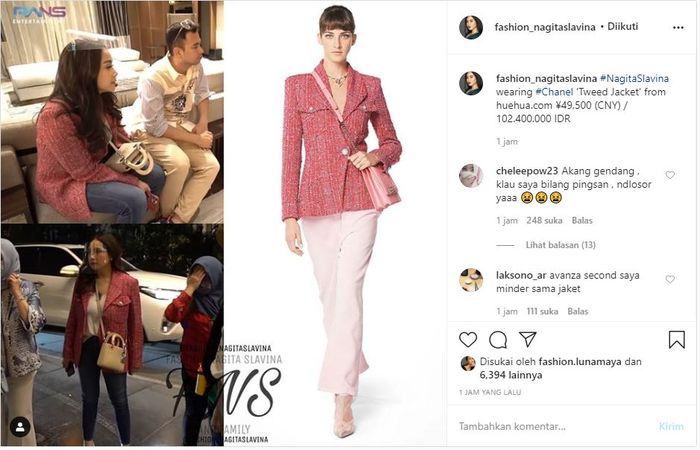Image resolution: width=700 pixels, height=450 pixels.
Task: Open cheleepow23's profile avatar
Action: click(471, 175)
